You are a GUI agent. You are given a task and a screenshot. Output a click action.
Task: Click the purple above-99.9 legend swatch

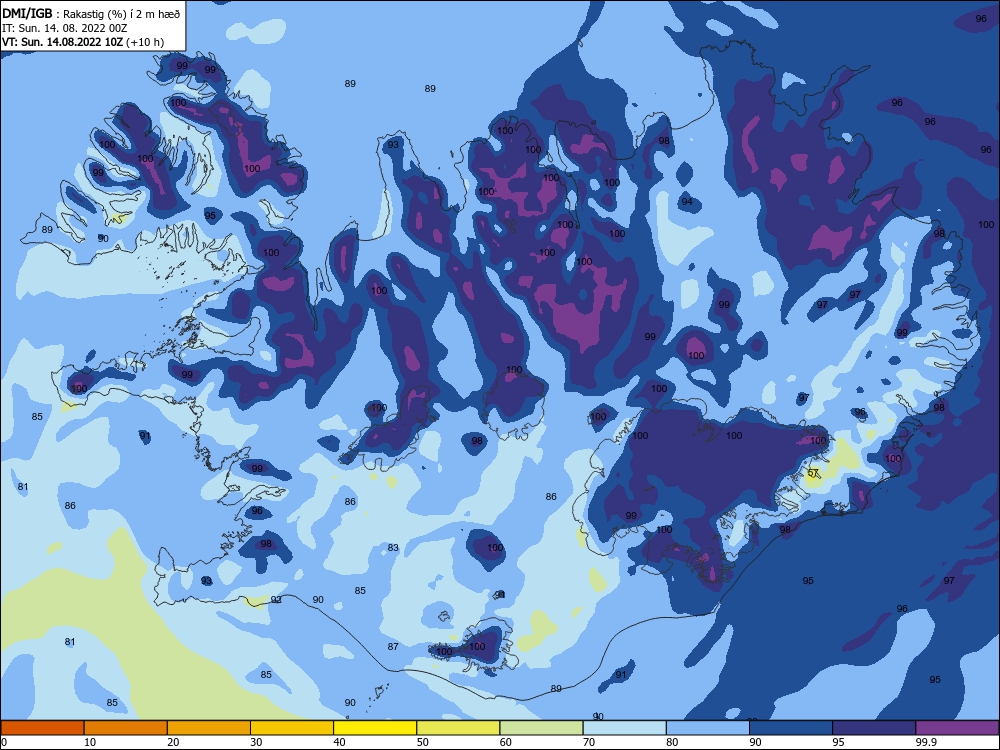click(x=957, y=728)
